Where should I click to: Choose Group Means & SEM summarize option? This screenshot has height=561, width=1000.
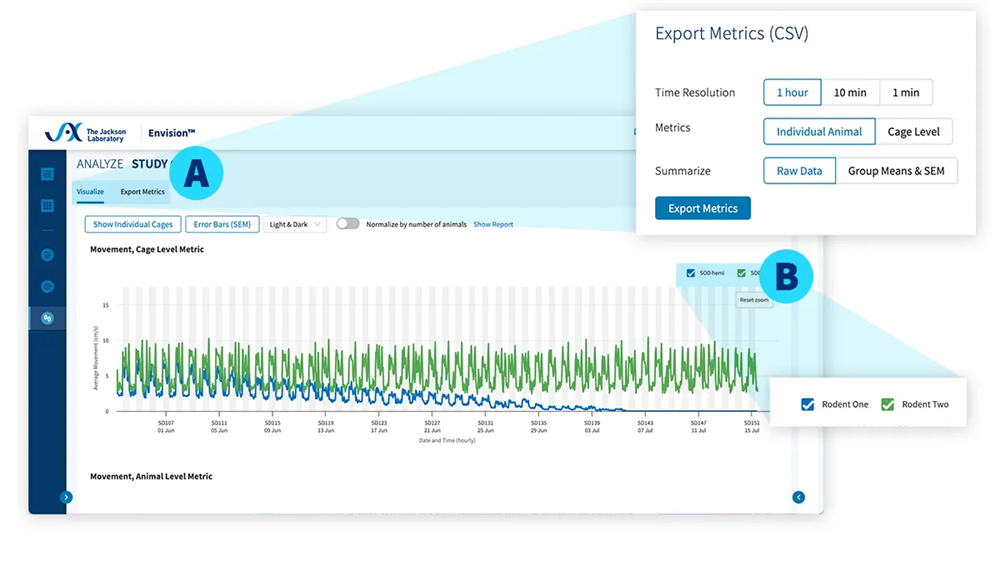[896, 171]
